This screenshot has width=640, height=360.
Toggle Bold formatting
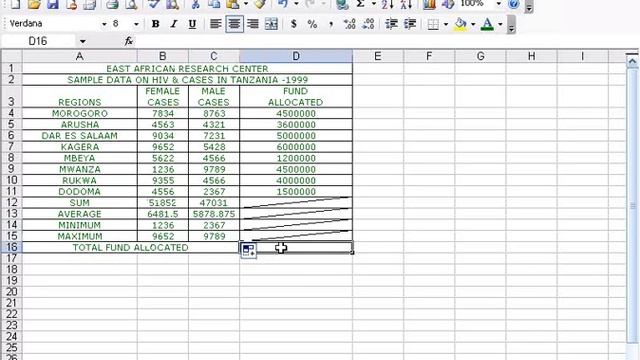[155, 24]
